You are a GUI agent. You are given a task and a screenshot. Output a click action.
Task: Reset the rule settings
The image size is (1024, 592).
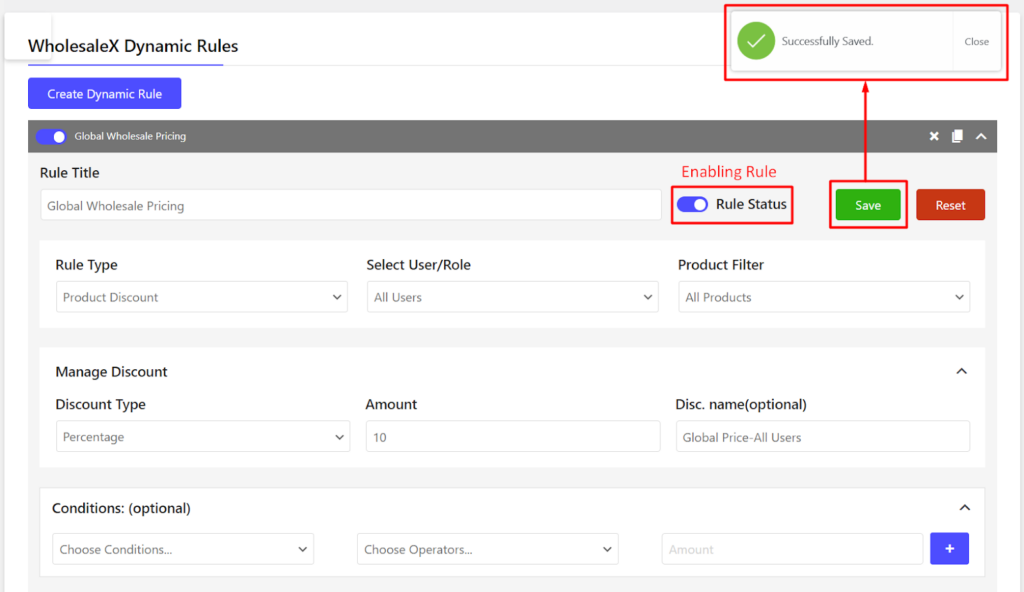click(950, 205)
